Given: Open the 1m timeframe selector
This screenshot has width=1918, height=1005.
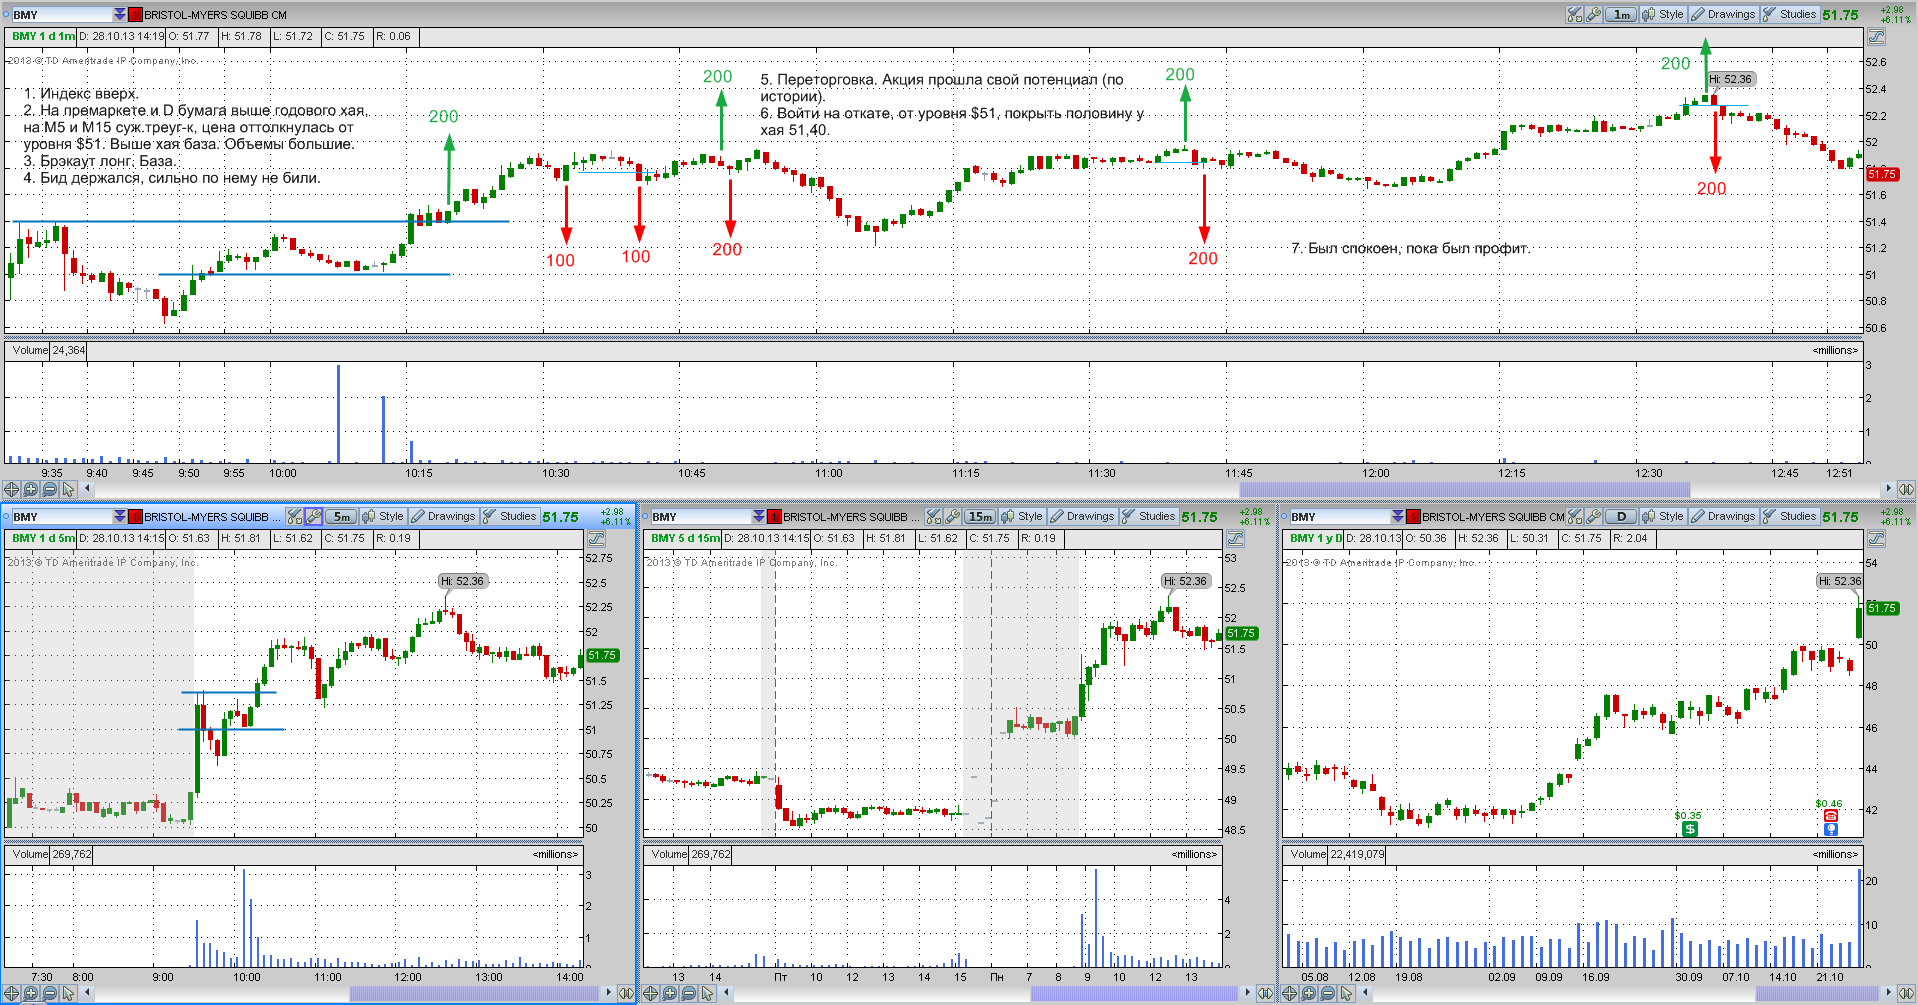Looking at the screenshot, I should [1621, 14].
